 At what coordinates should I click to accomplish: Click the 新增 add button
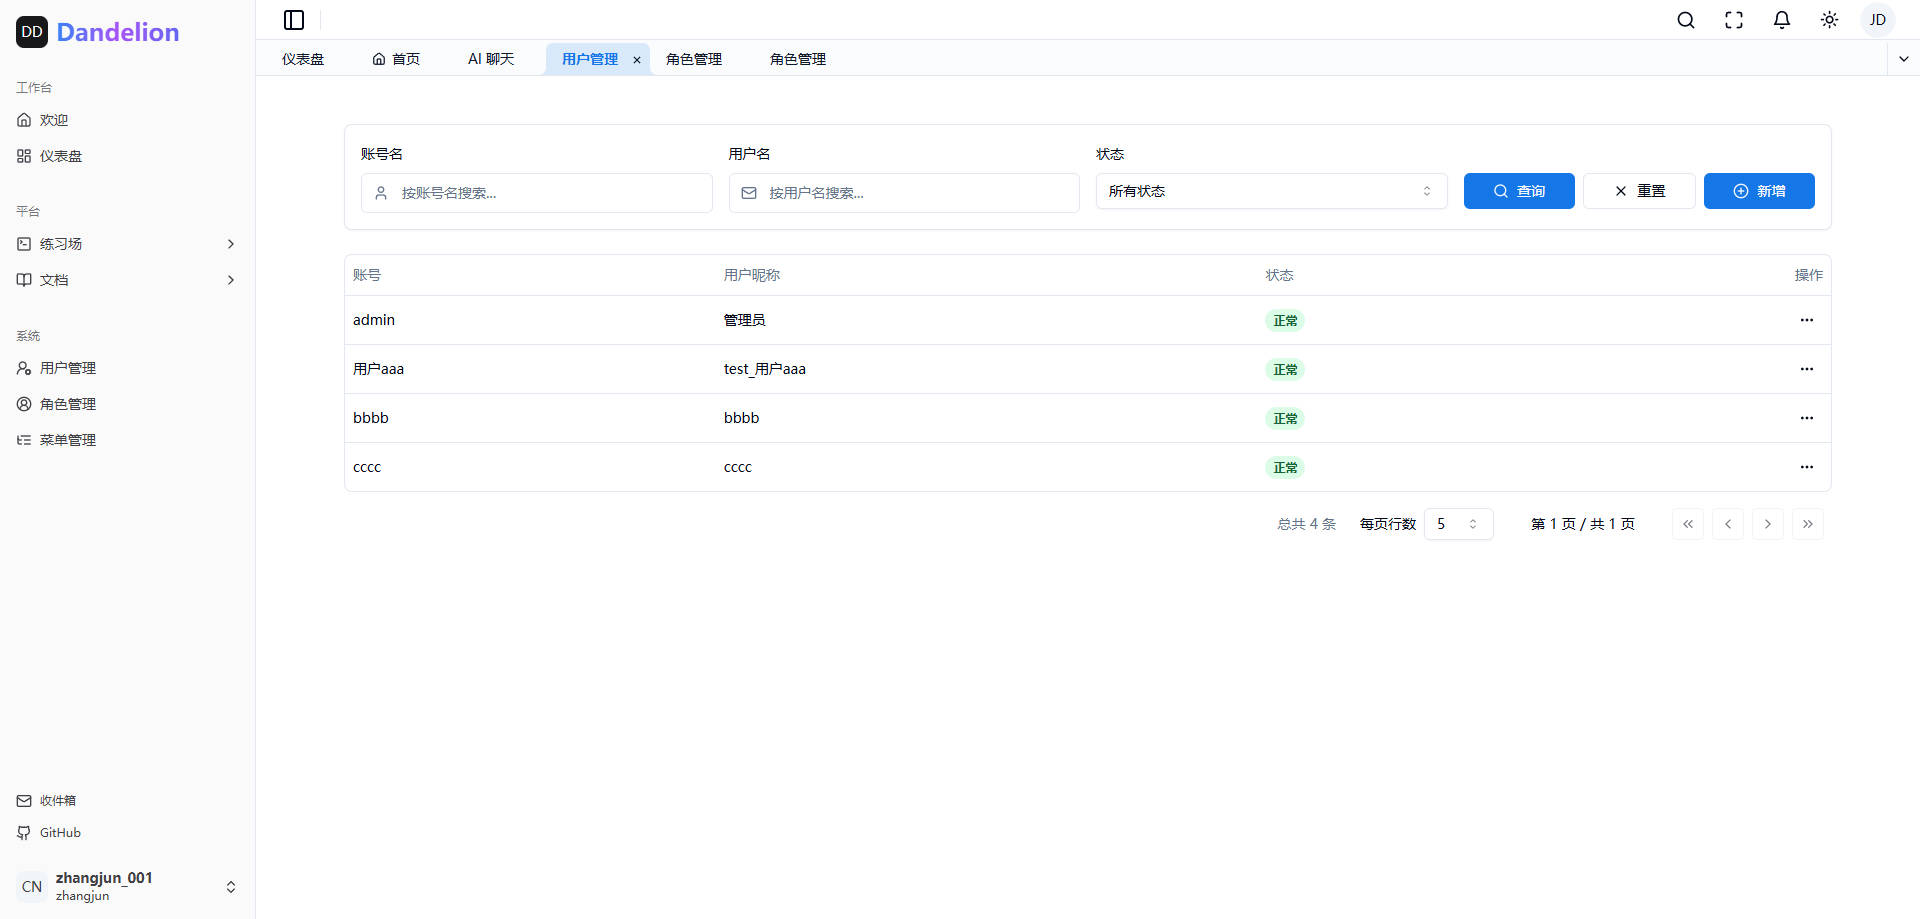(1759, 191)
